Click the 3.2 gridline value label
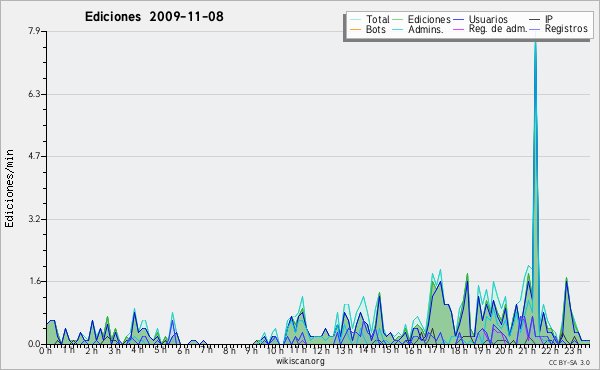The image size is (600, 370). (x=34, y=219)
